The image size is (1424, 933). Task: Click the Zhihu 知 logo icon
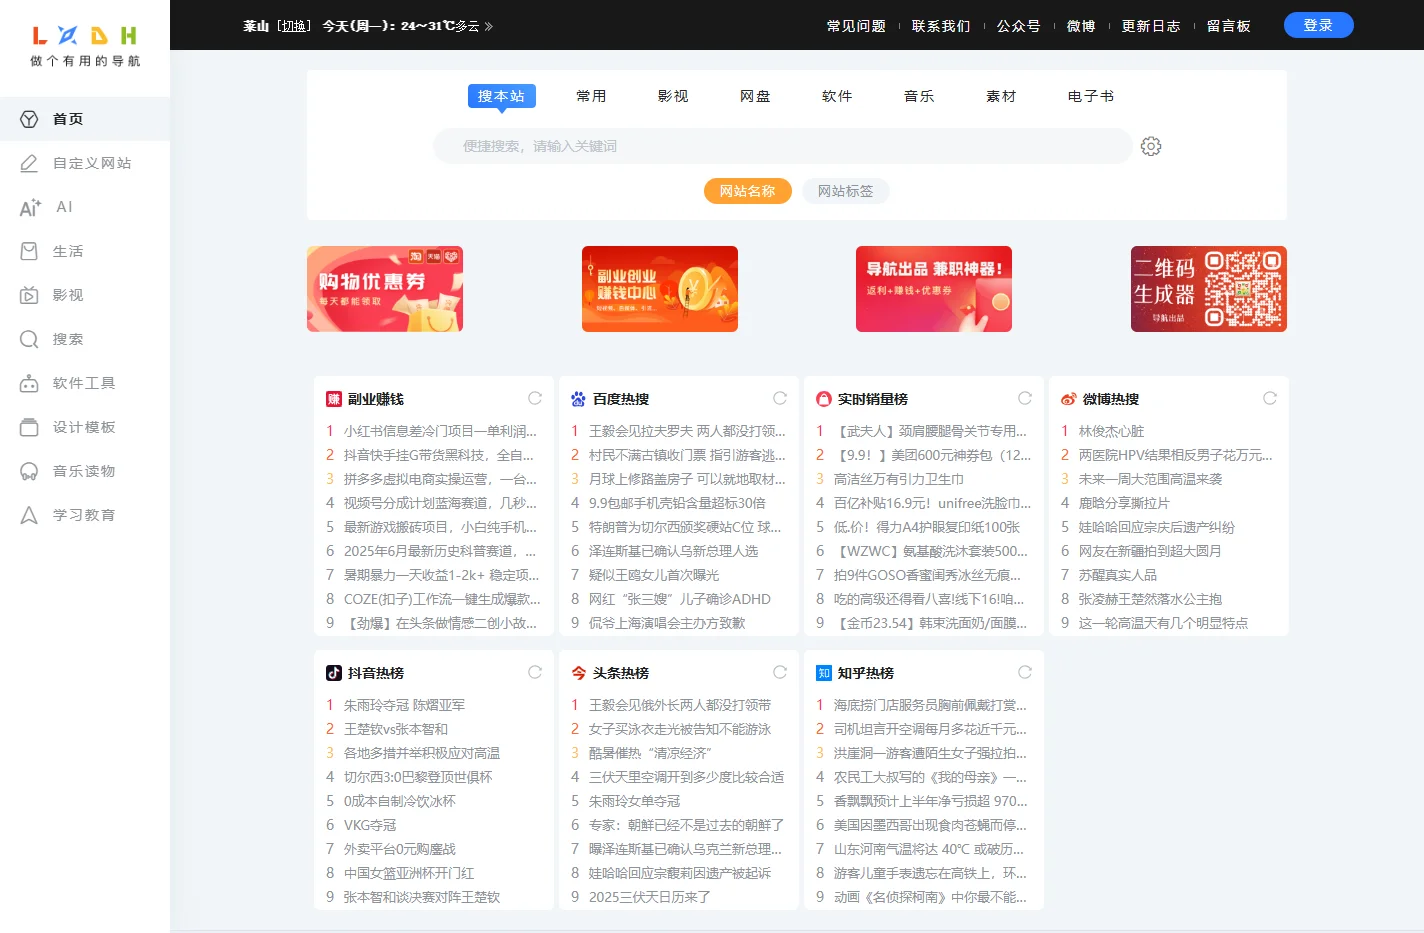(824, 673)
